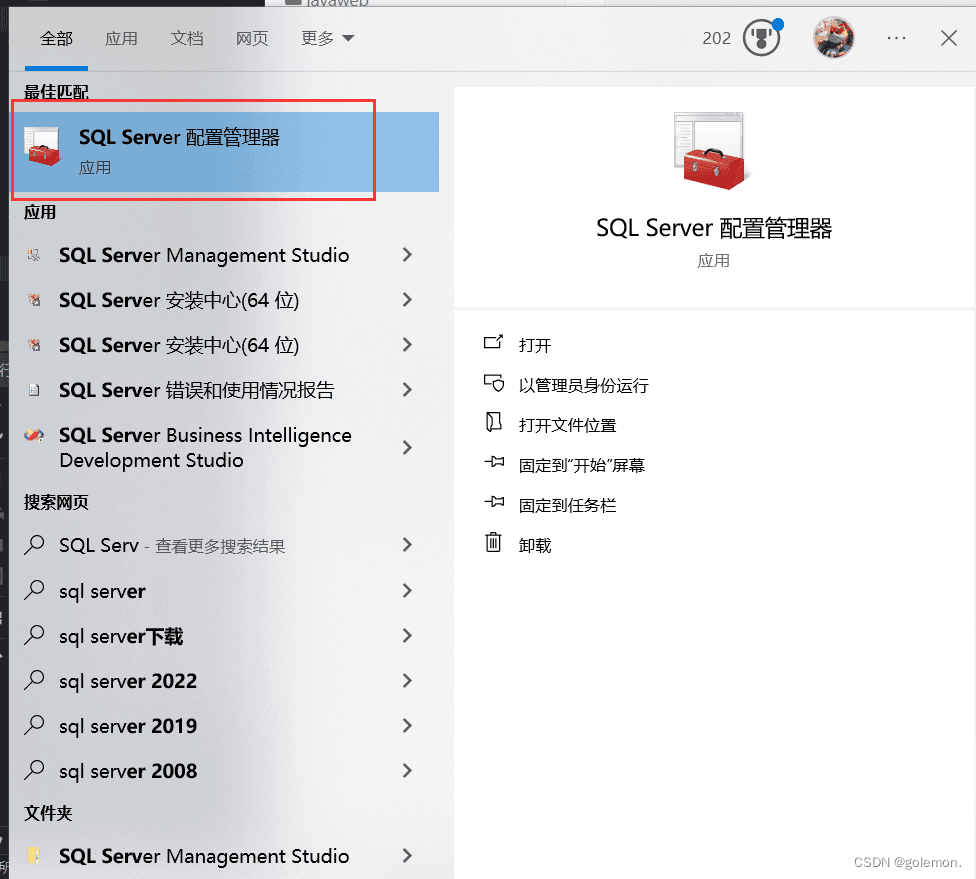Click the user profile avatar
976x879 pixels.
[833, 38]
